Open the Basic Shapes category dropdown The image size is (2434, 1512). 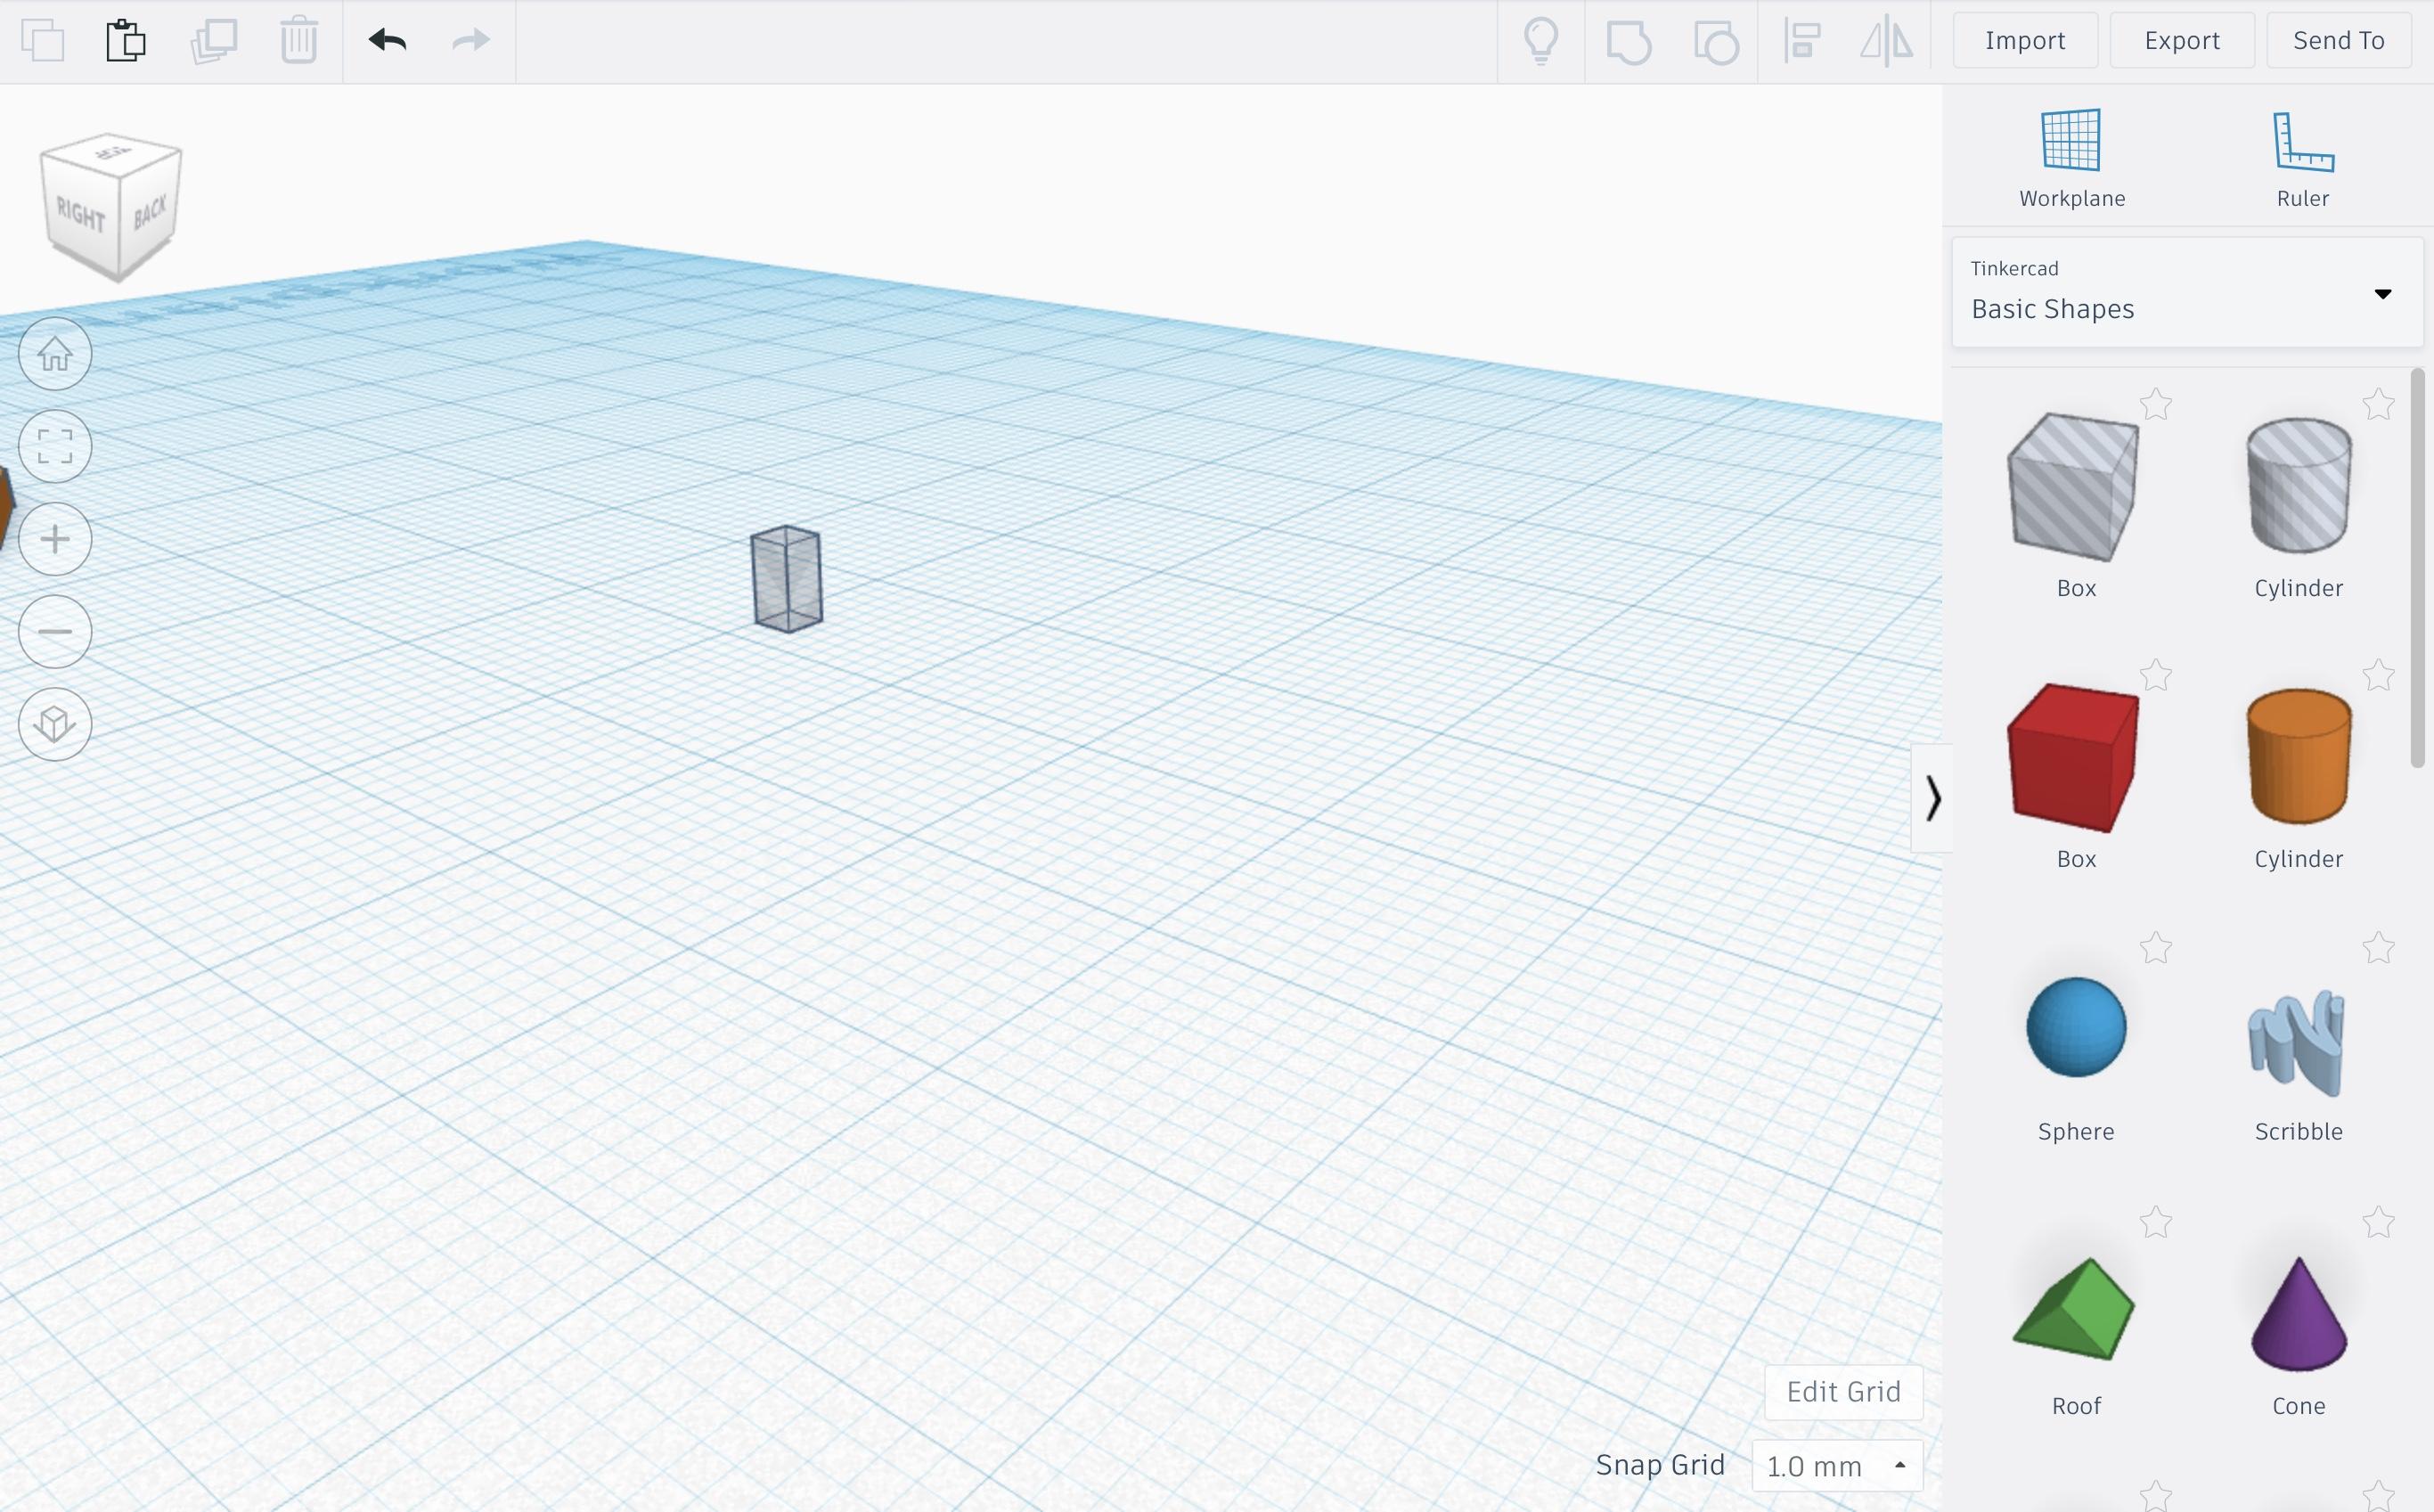2187,292
